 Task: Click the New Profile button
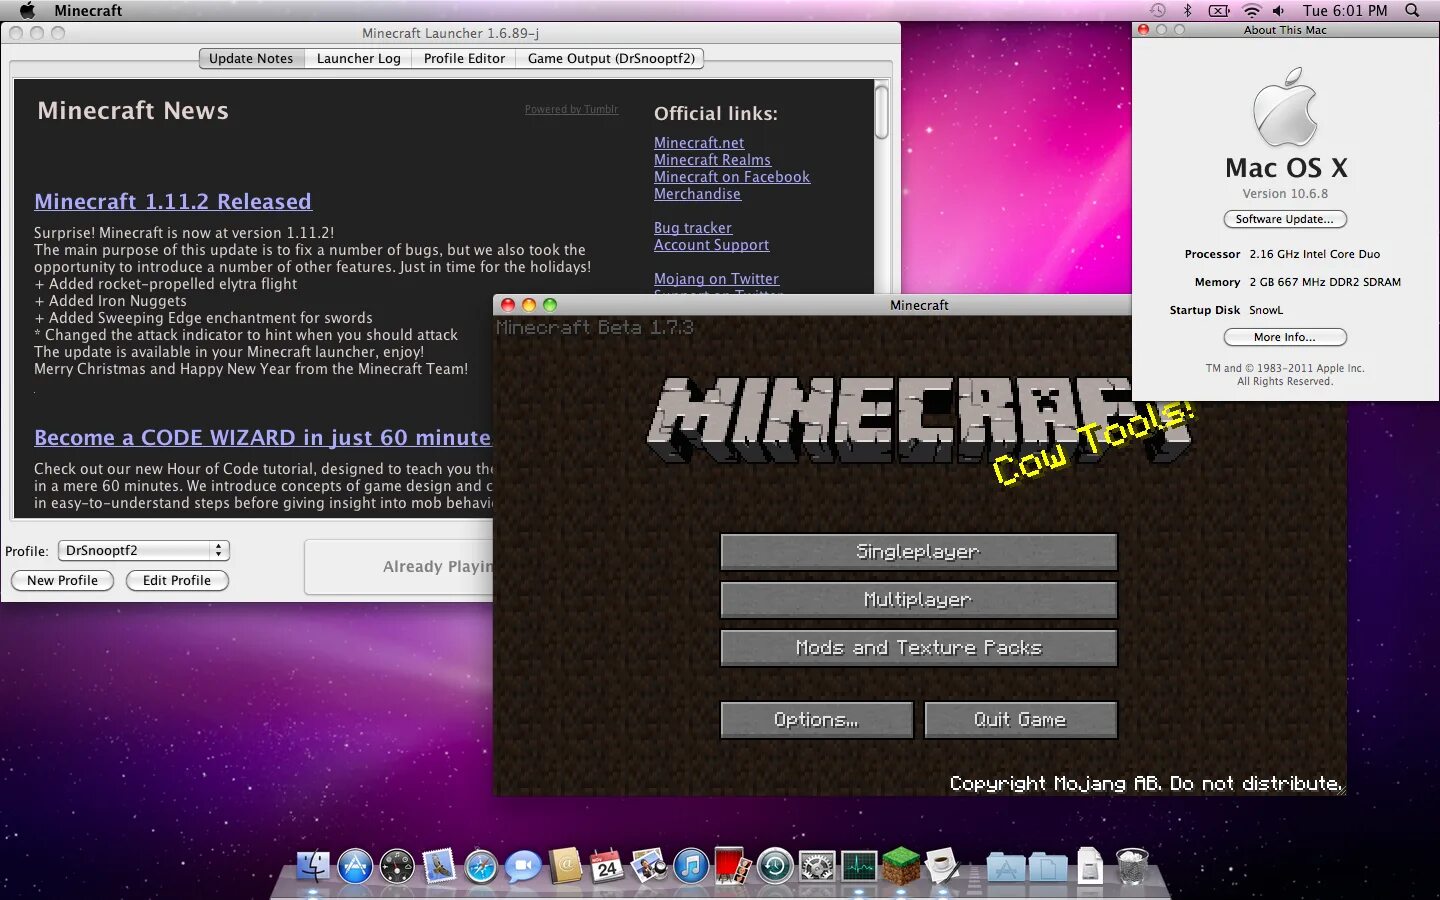(x=62, y=580)
